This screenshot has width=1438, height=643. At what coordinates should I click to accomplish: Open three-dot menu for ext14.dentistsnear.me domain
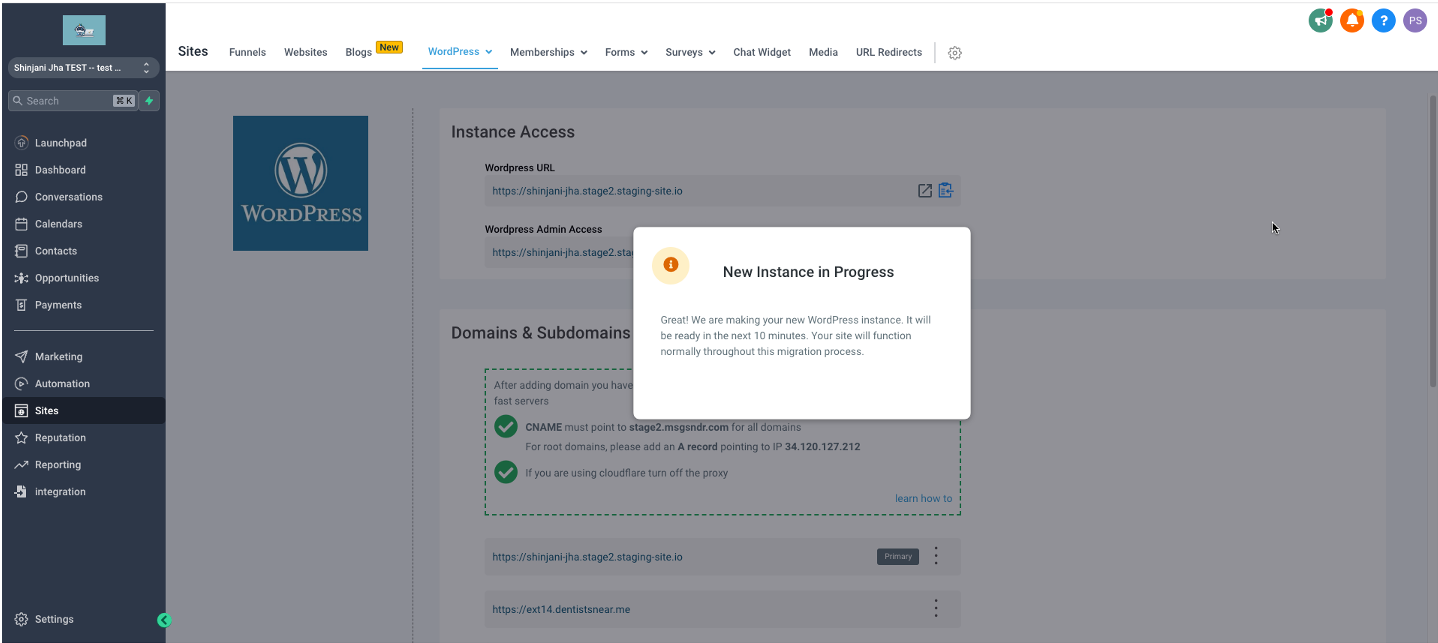936,608
